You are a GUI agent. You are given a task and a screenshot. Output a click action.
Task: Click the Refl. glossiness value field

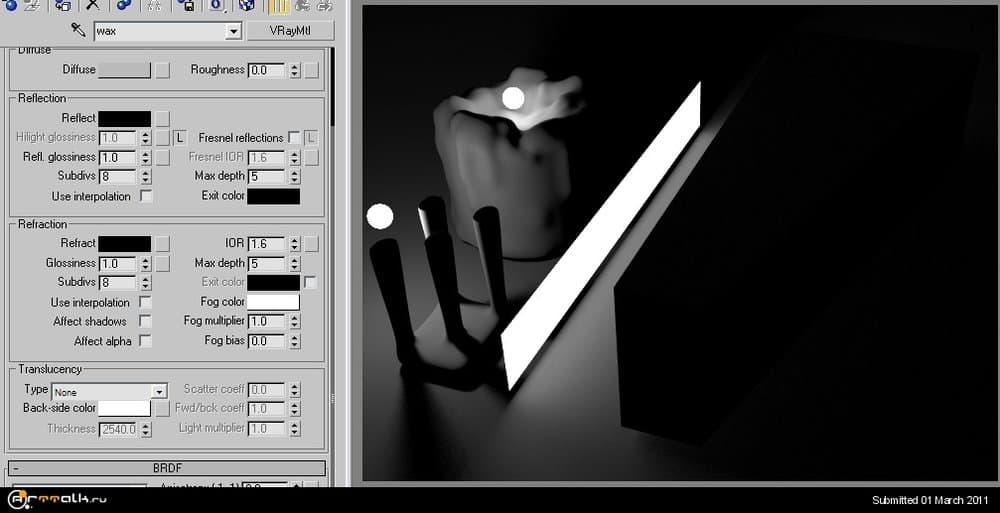click(x=117, y=157)
